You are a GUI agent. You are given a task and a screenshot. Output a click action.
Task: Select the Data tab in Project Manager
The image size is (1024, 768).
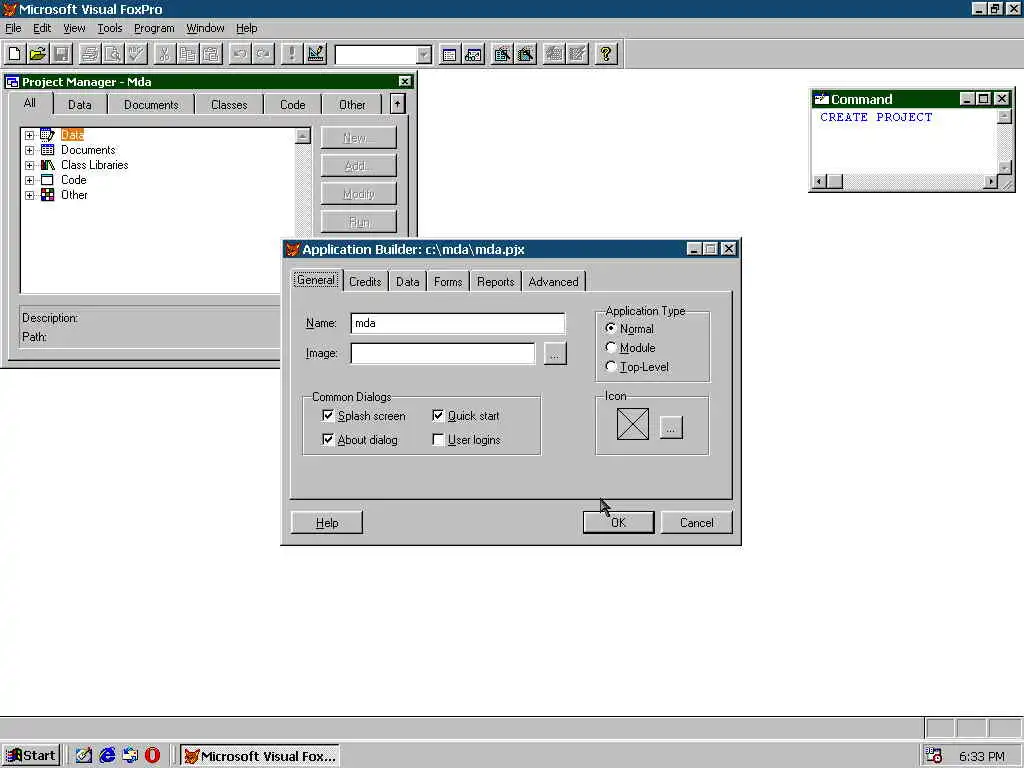pyautogui.click(x=80, y=104)
